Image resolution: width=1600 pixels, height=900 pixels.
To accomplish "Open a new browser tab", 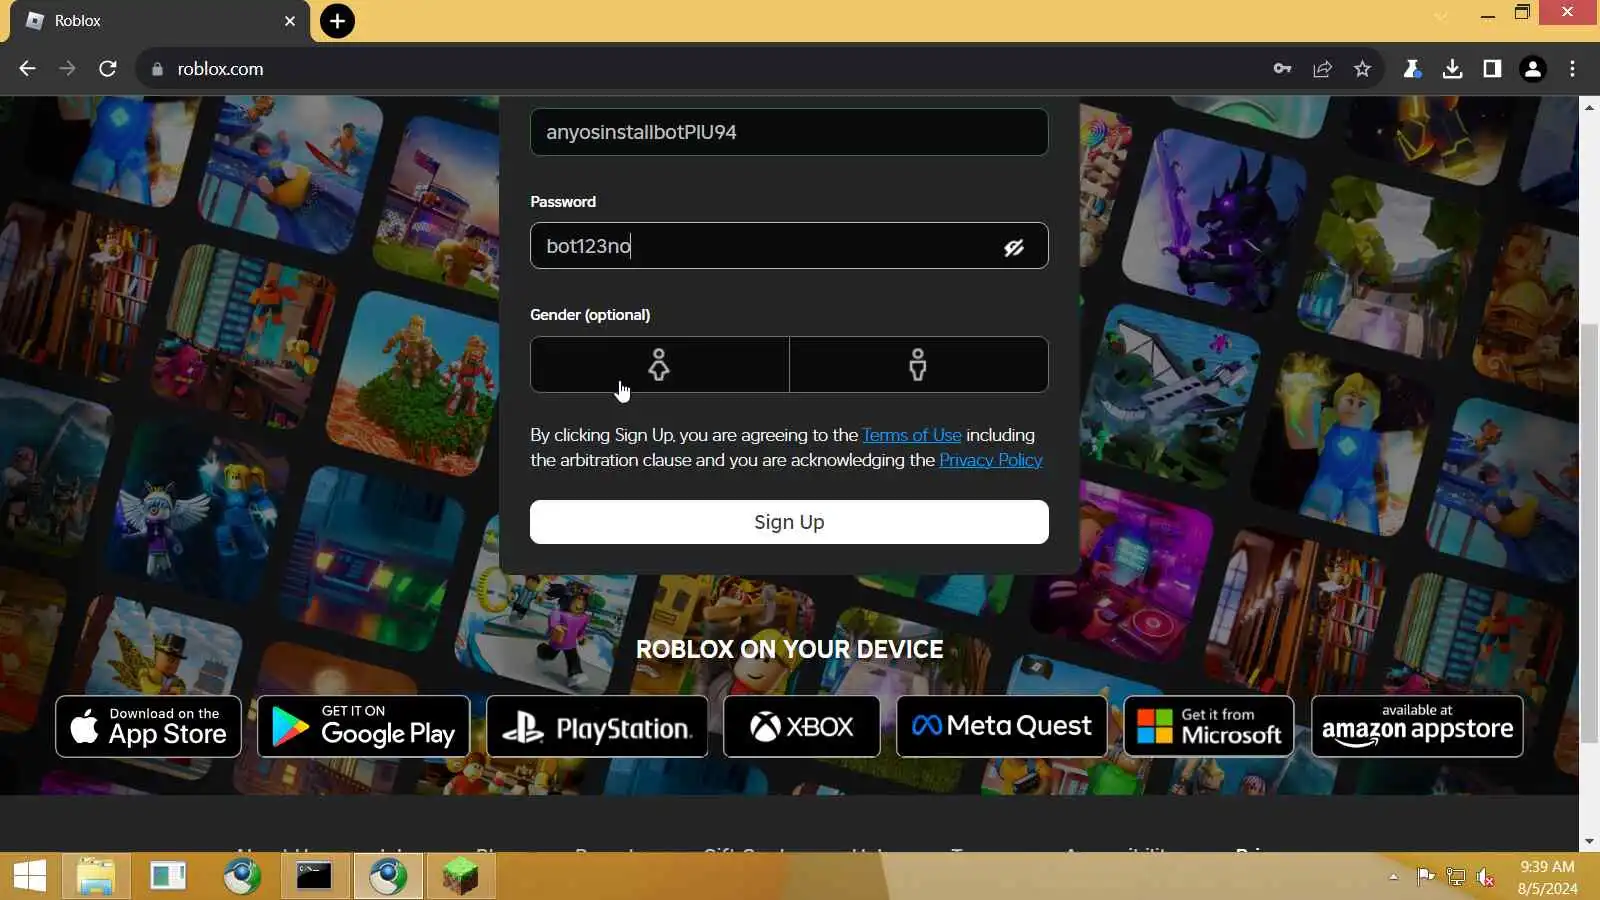I will click(337, 21).
